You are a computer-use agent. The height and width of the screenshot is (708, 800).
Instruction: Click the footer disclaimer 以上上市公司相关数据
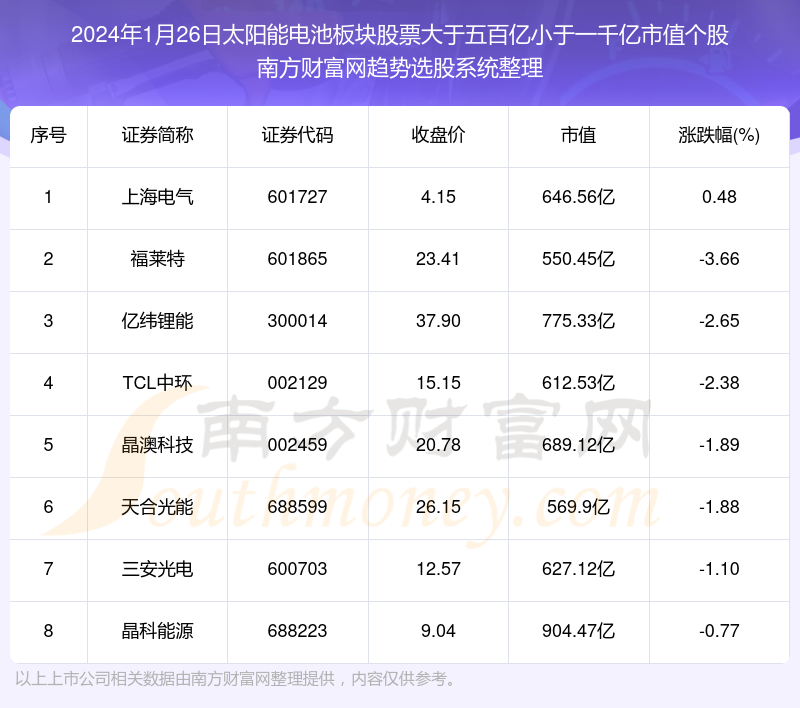pyautogui.click(x=236, y=679)
